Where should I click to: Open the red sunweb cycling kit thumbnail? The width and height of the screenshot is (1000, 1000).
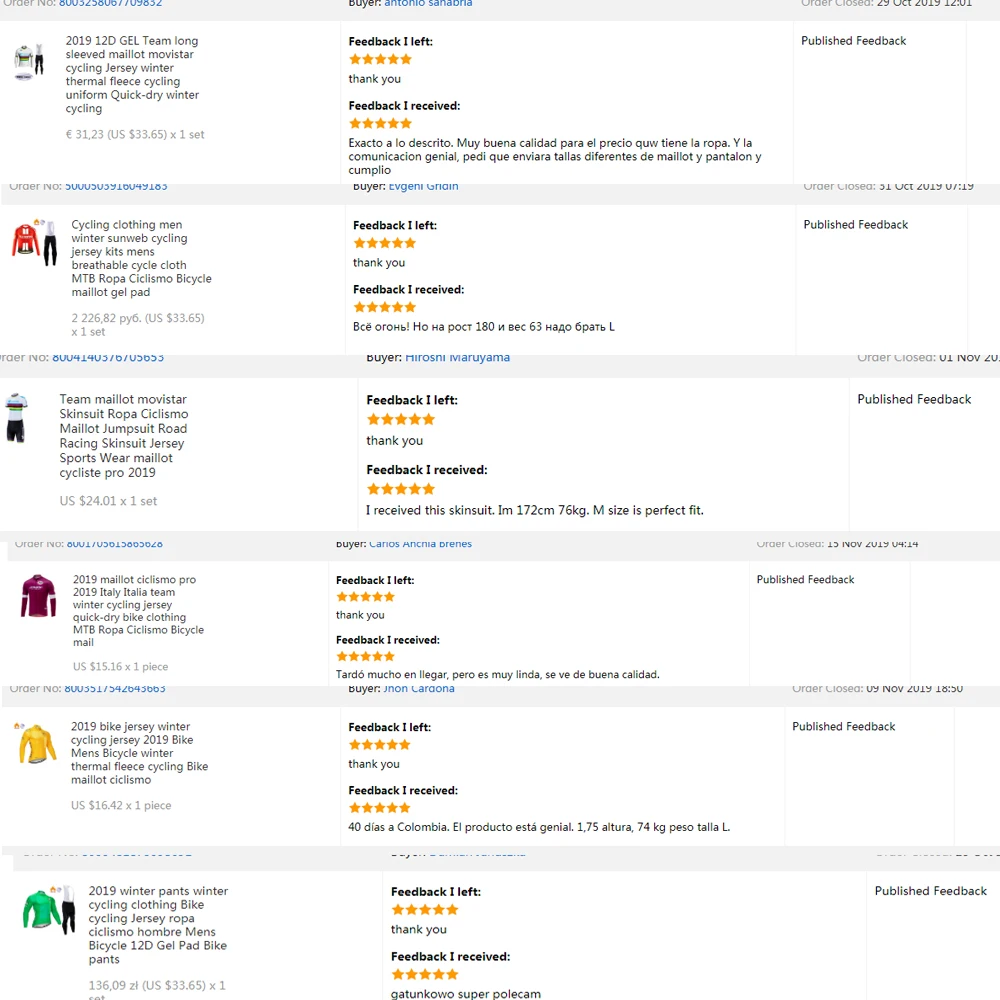click(x=35, y=242)
